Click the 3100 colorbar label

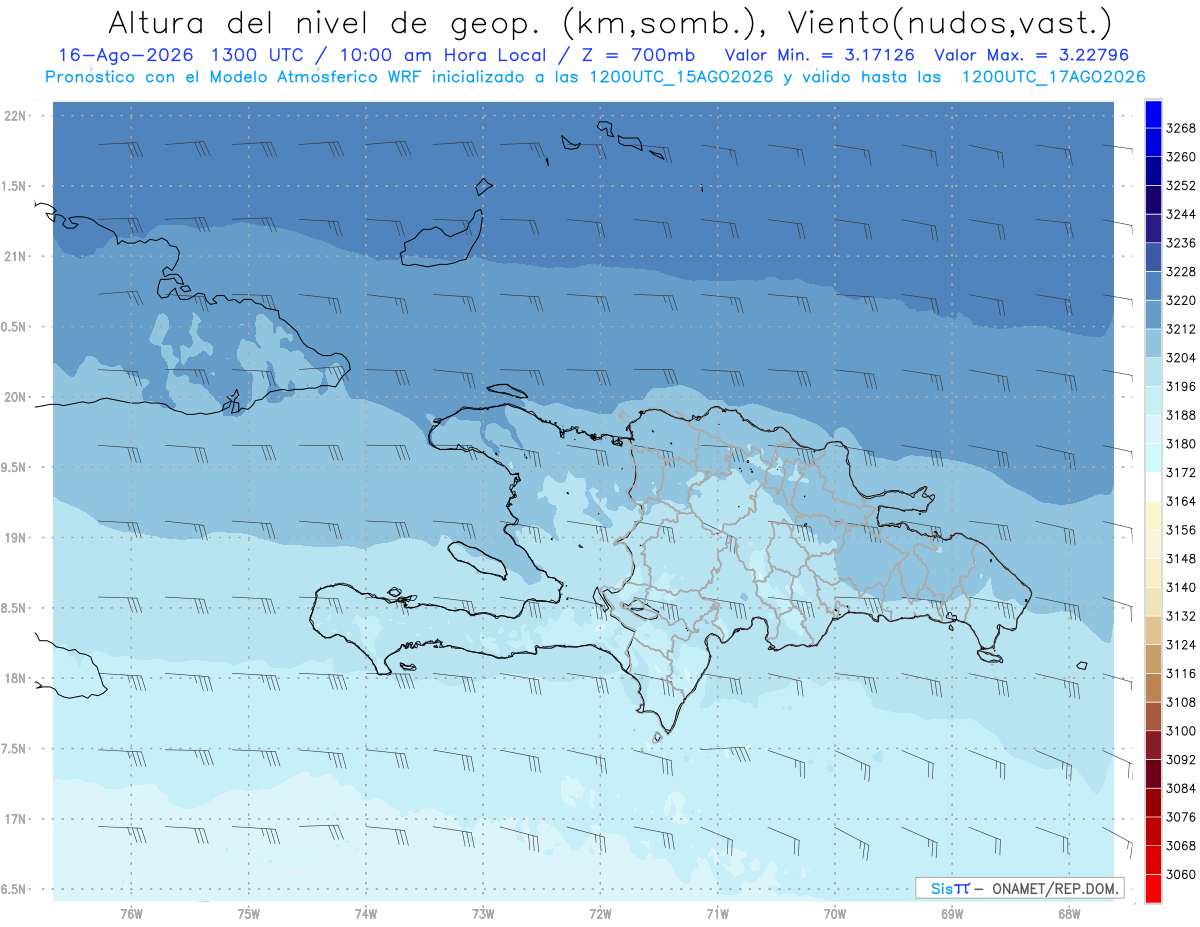(x=1181, y=731)
